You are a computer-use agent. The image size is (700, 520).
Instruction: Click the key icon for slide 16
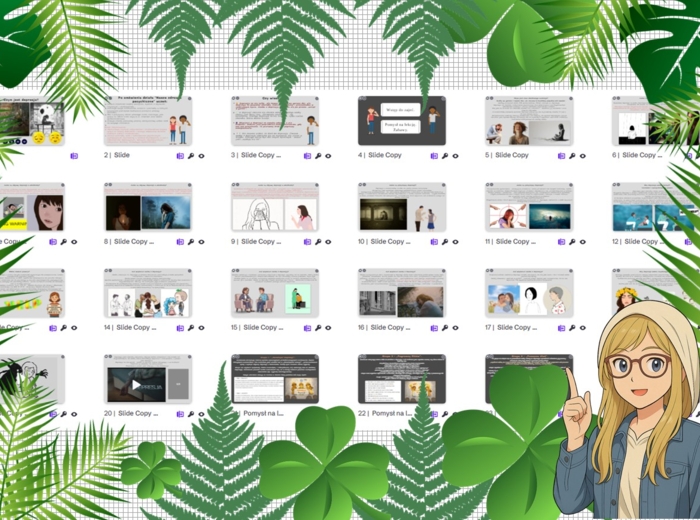[445, 328]
